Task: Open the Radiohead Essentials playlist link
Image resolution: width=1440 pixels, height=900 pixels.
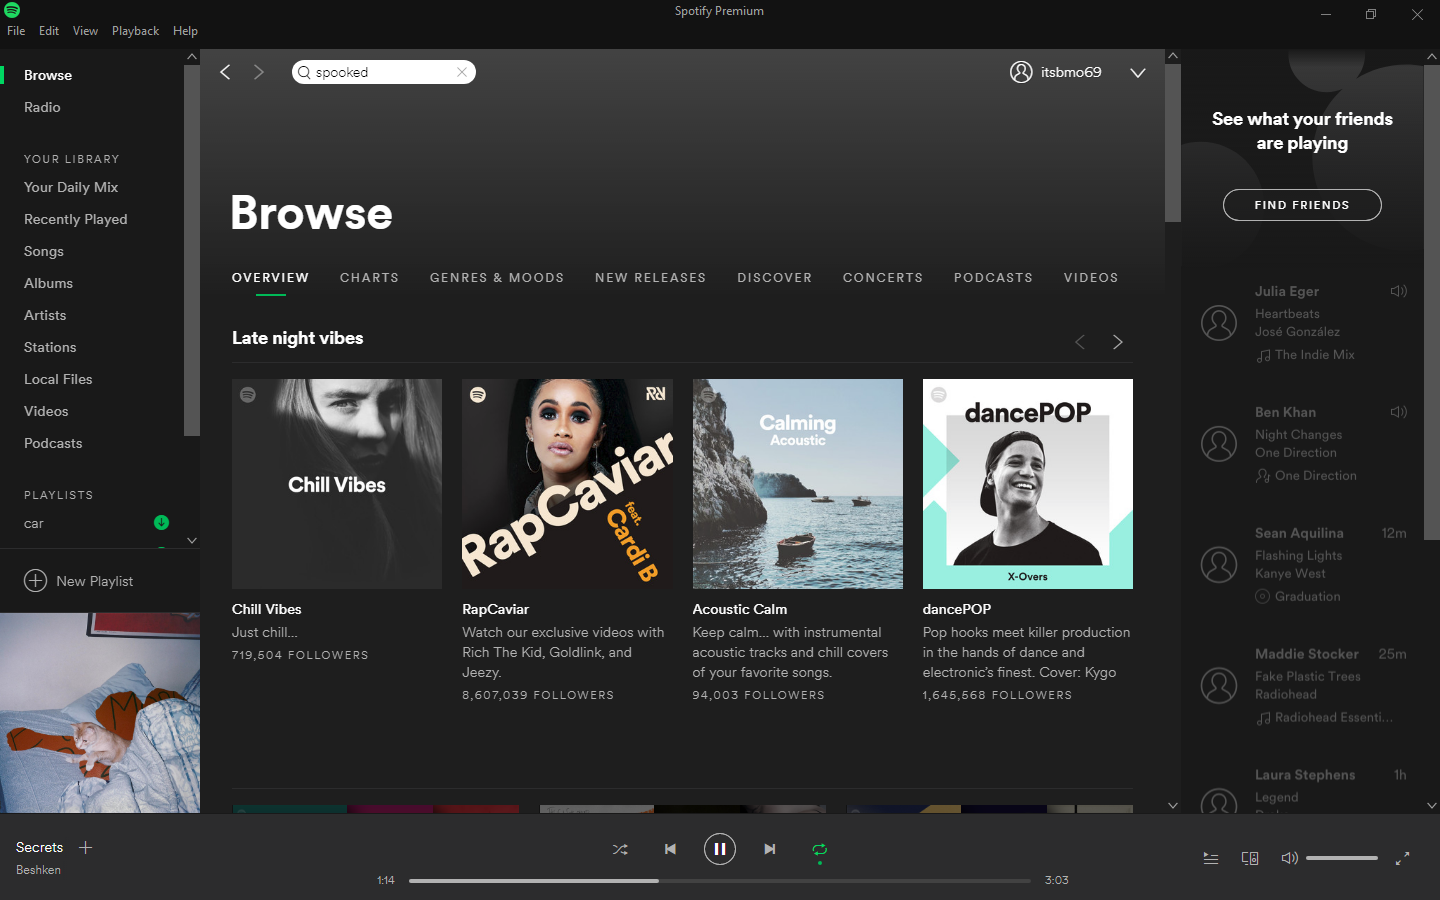Action: (1334, 718)
